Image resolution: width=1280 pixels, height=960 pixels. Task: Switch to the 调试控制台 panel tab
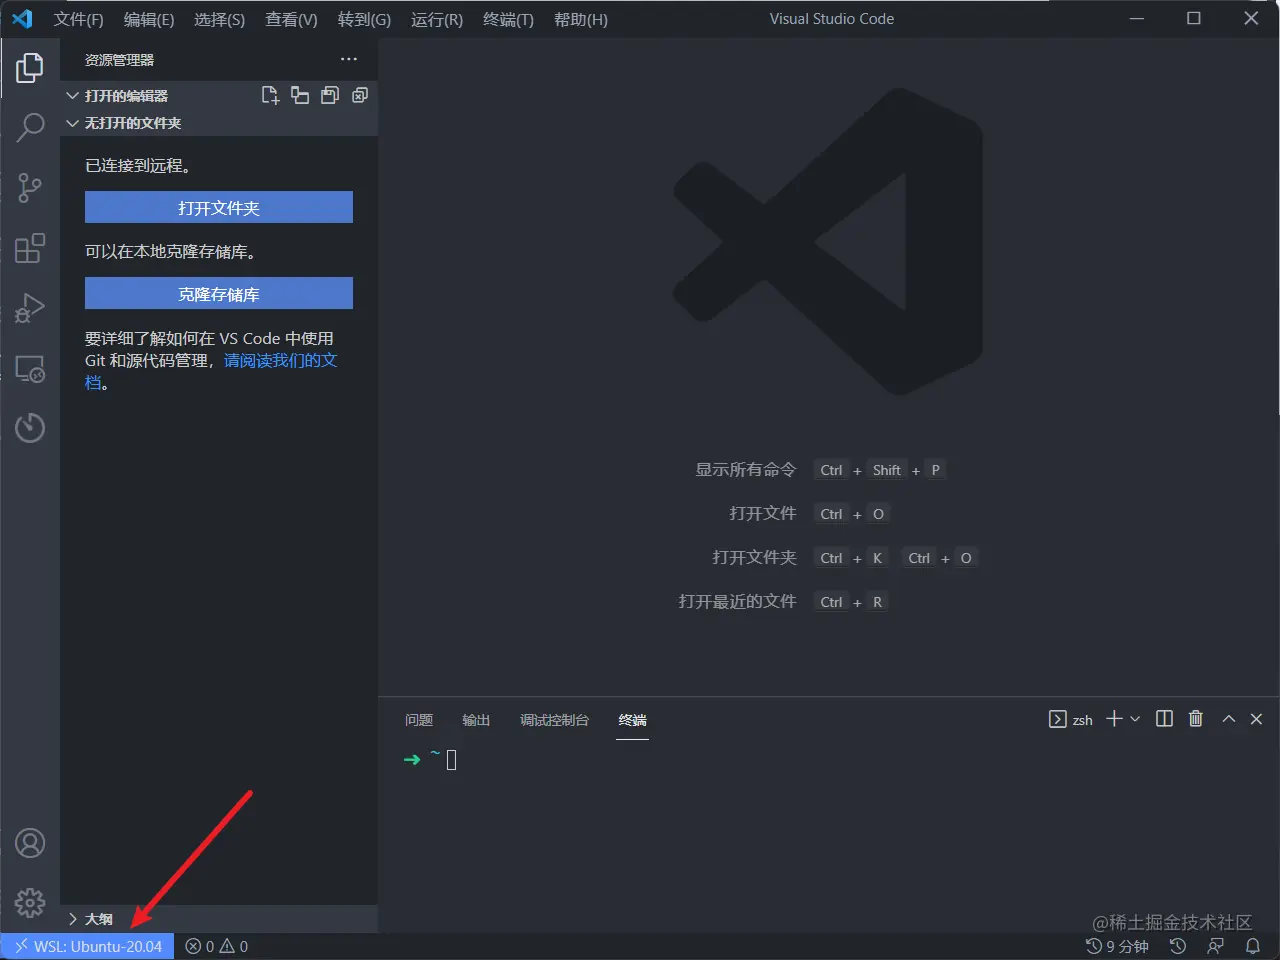pyautogui.click(x=555, y=720)
